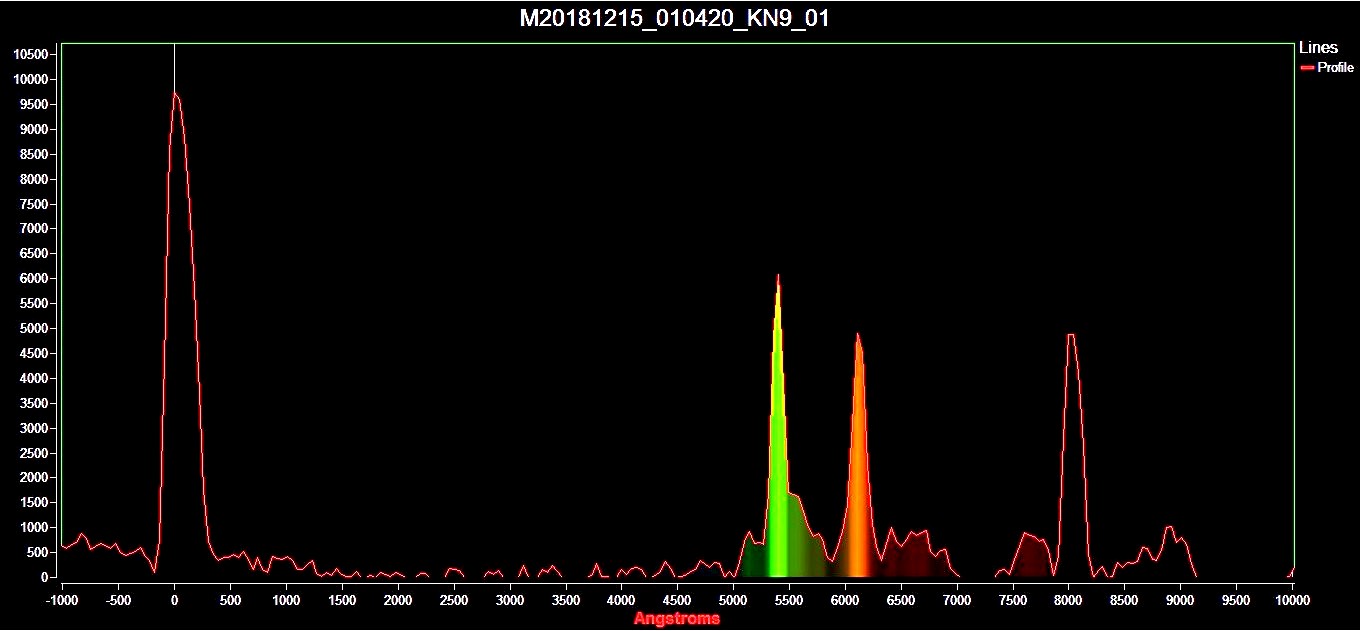The image size is (1360, 631).
Task: Click the 0 label on the x-axis
Action: point(174,600)
